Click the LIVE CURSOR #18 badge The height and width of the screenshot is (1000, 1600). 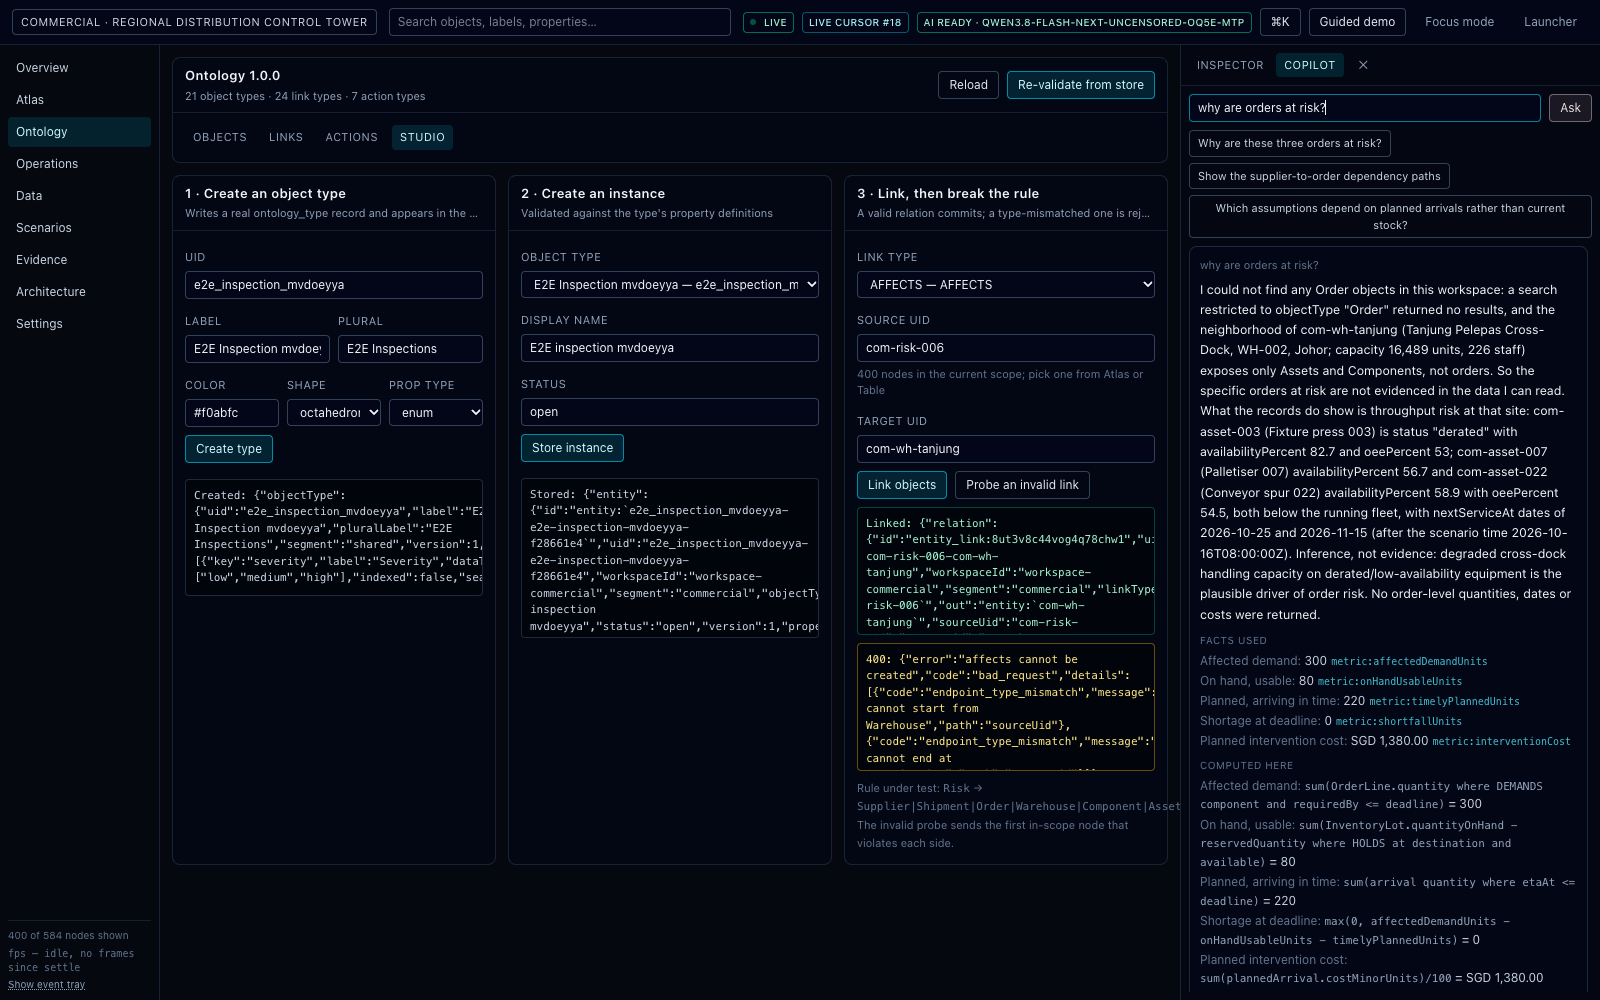click(855, 22)
